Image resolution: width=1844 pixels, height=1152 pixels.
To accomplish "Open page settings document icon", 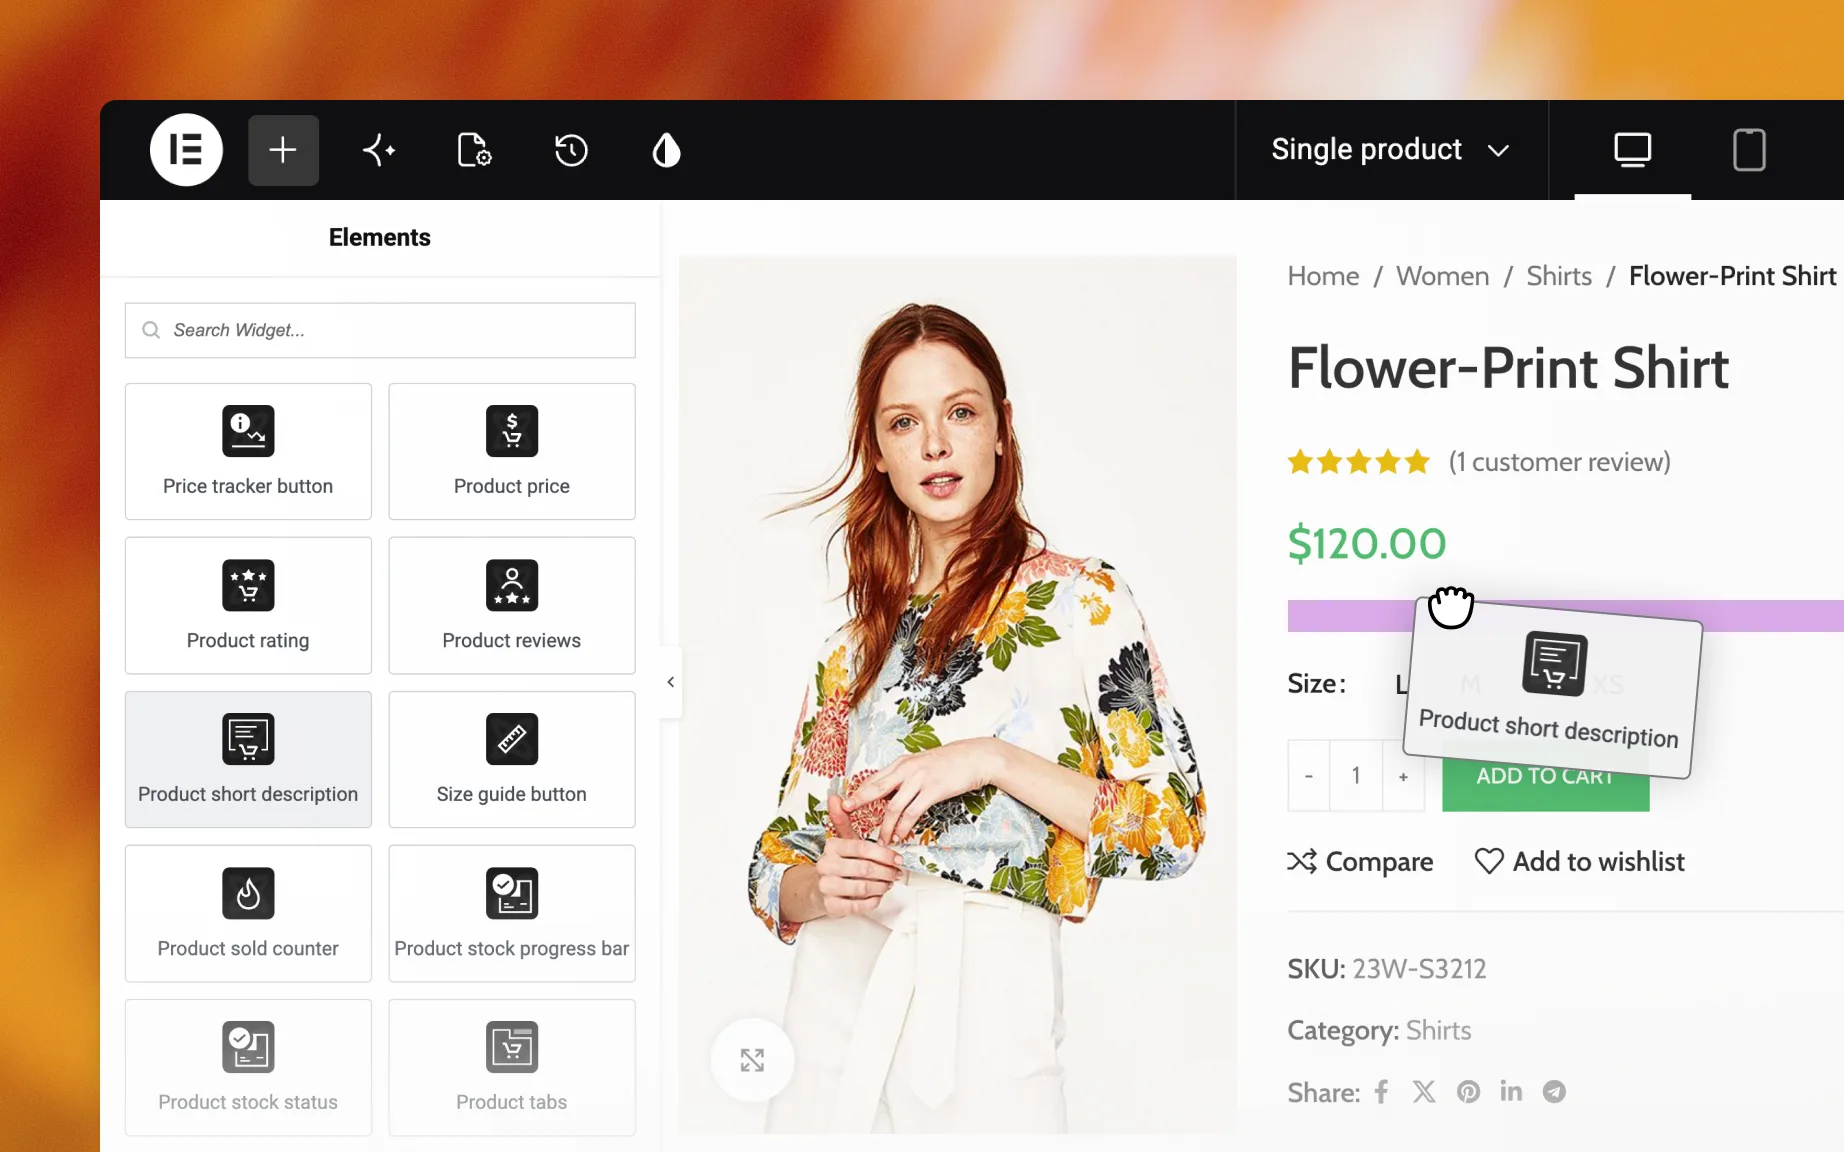I will (x=474, y=151).
